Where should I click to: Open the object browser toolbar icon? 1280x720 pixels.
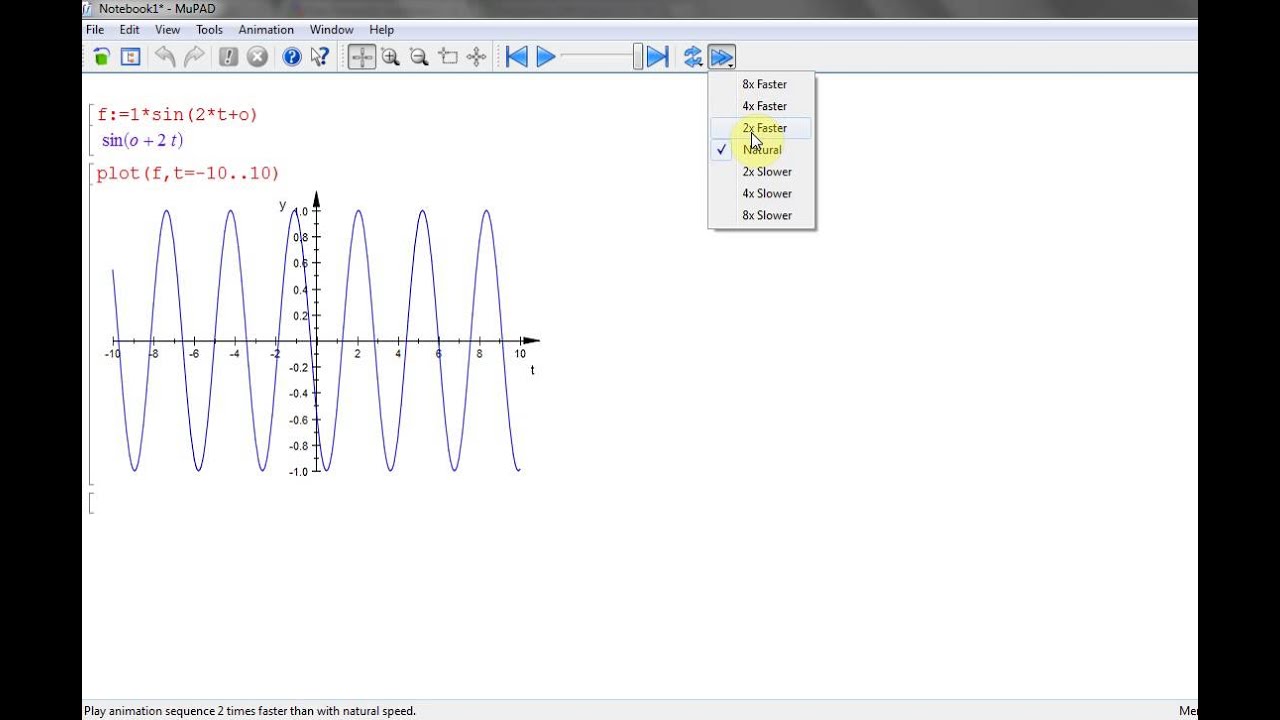point(130,57)
